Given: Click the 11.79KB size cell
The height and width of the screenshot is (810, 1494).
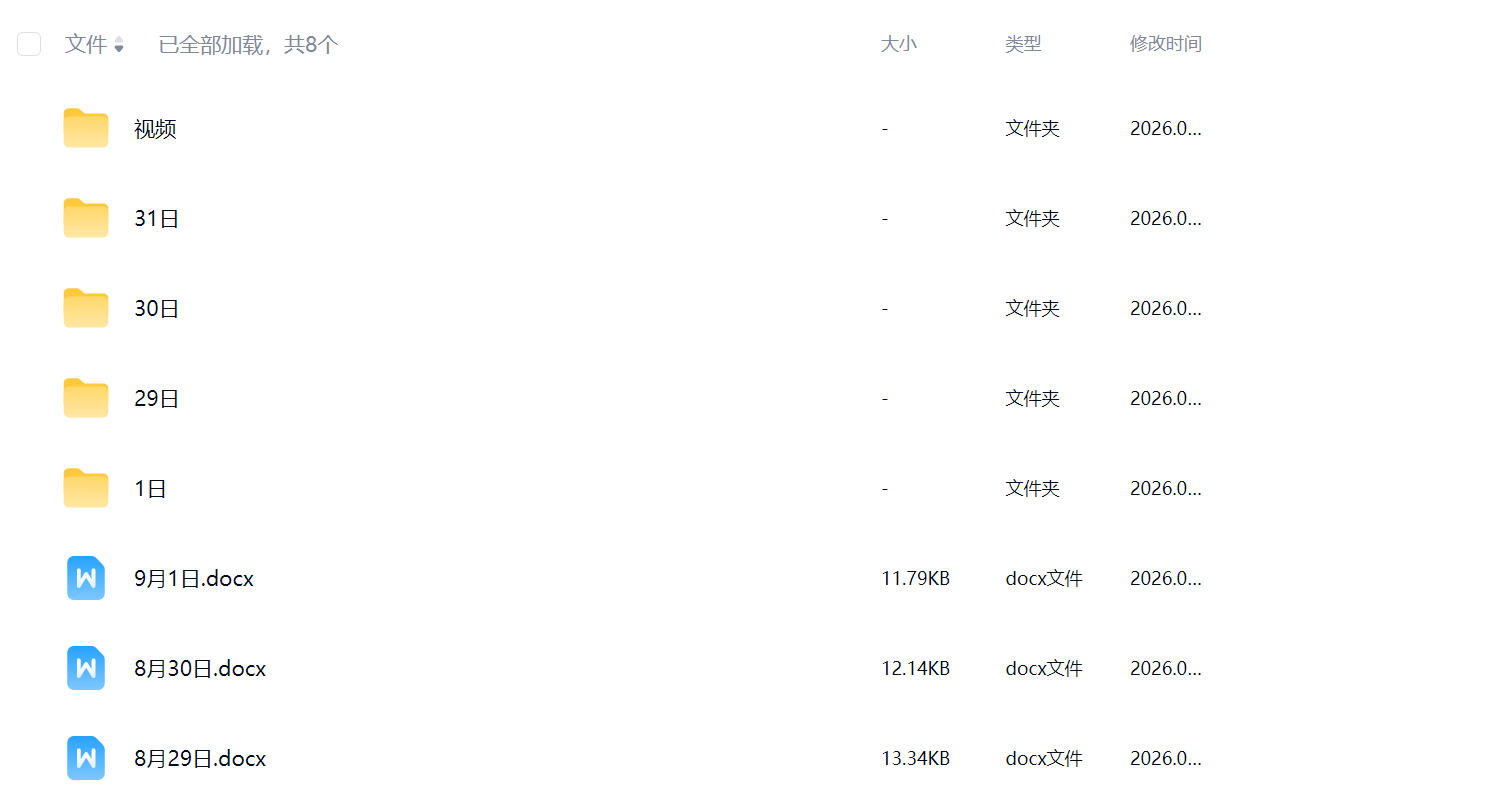Looking at the screenshot, I should (x=915, y=579).
